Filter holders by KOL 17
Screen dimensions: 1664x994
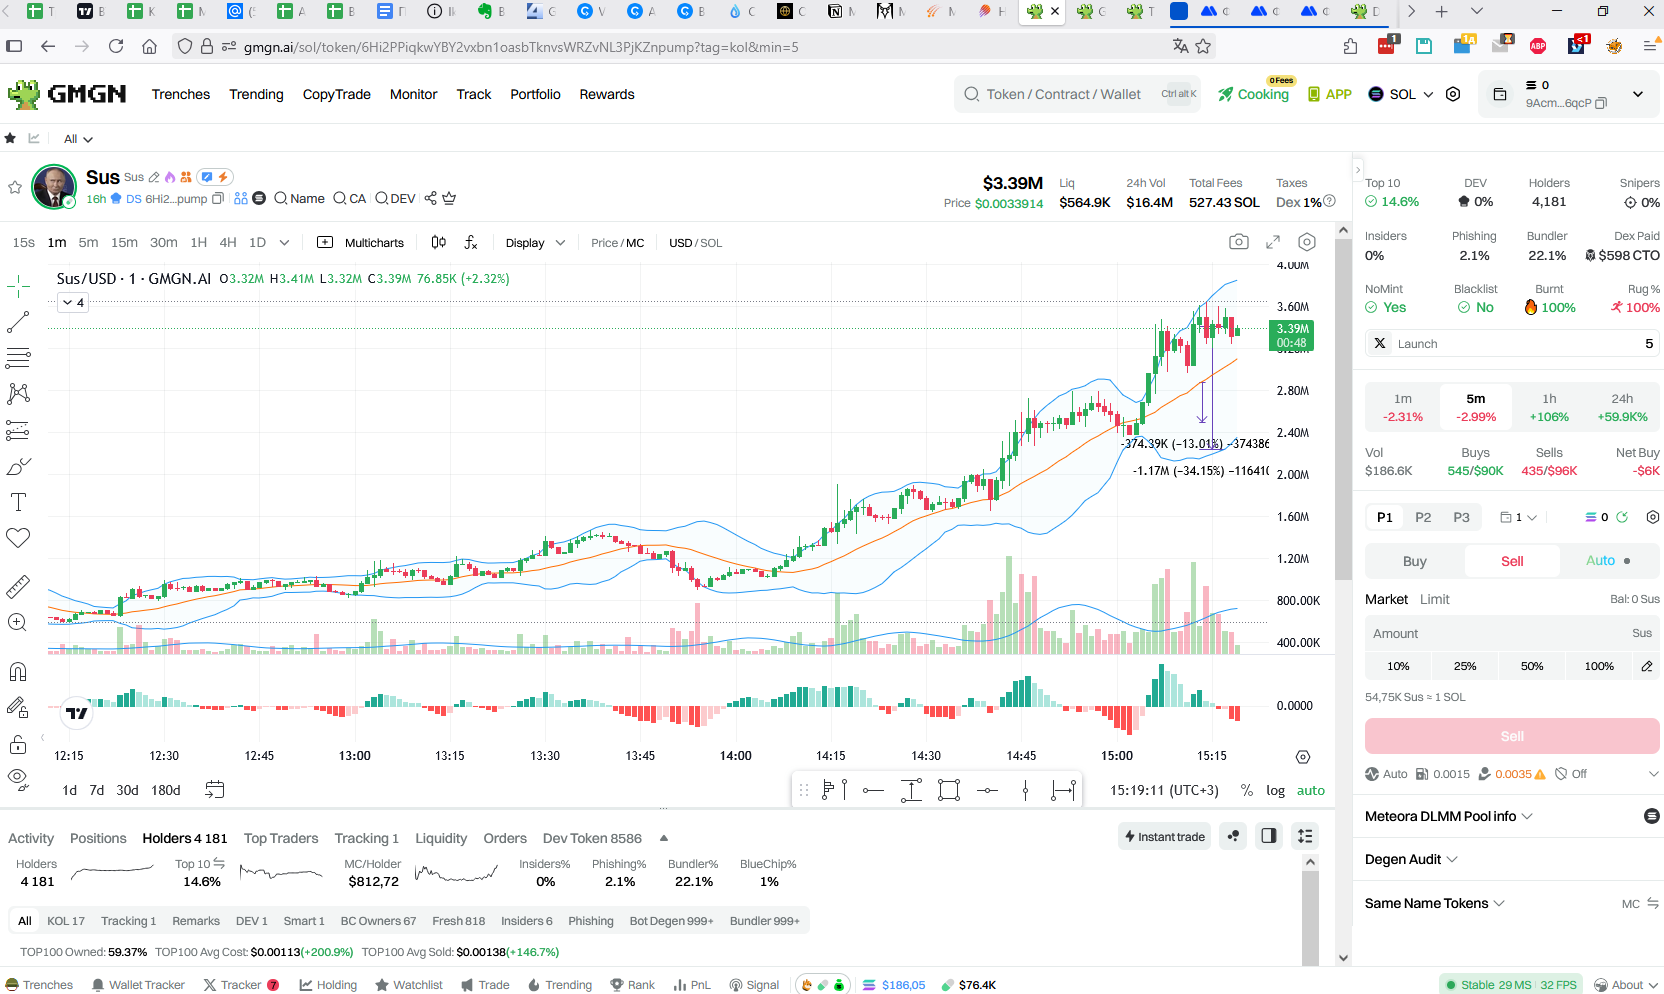[x=66, y=921]
